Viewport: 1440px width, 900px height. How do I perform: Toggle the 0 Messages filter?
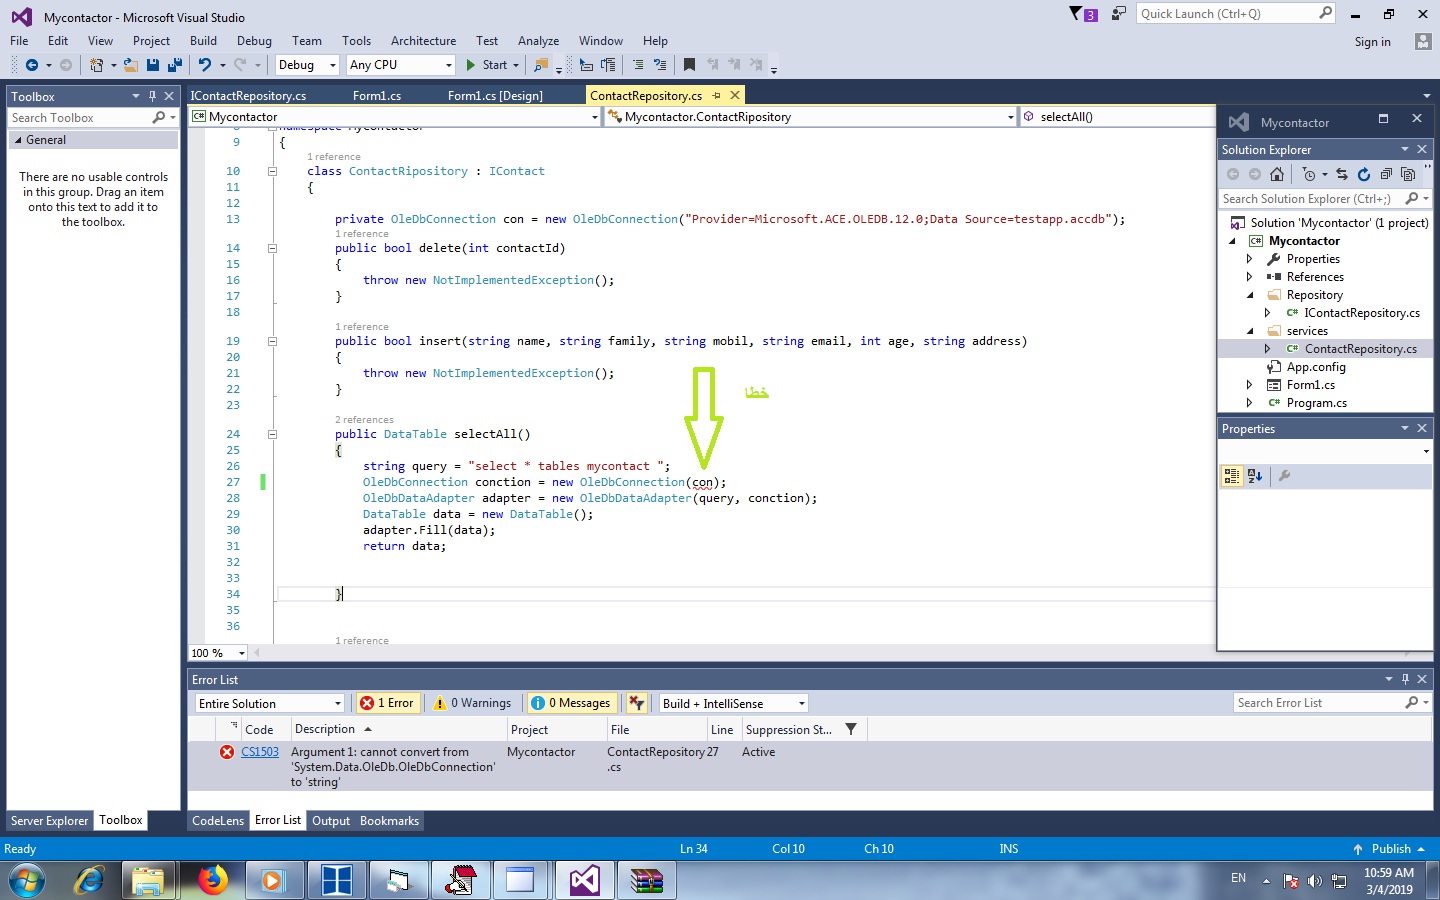(x=571, y=703)
